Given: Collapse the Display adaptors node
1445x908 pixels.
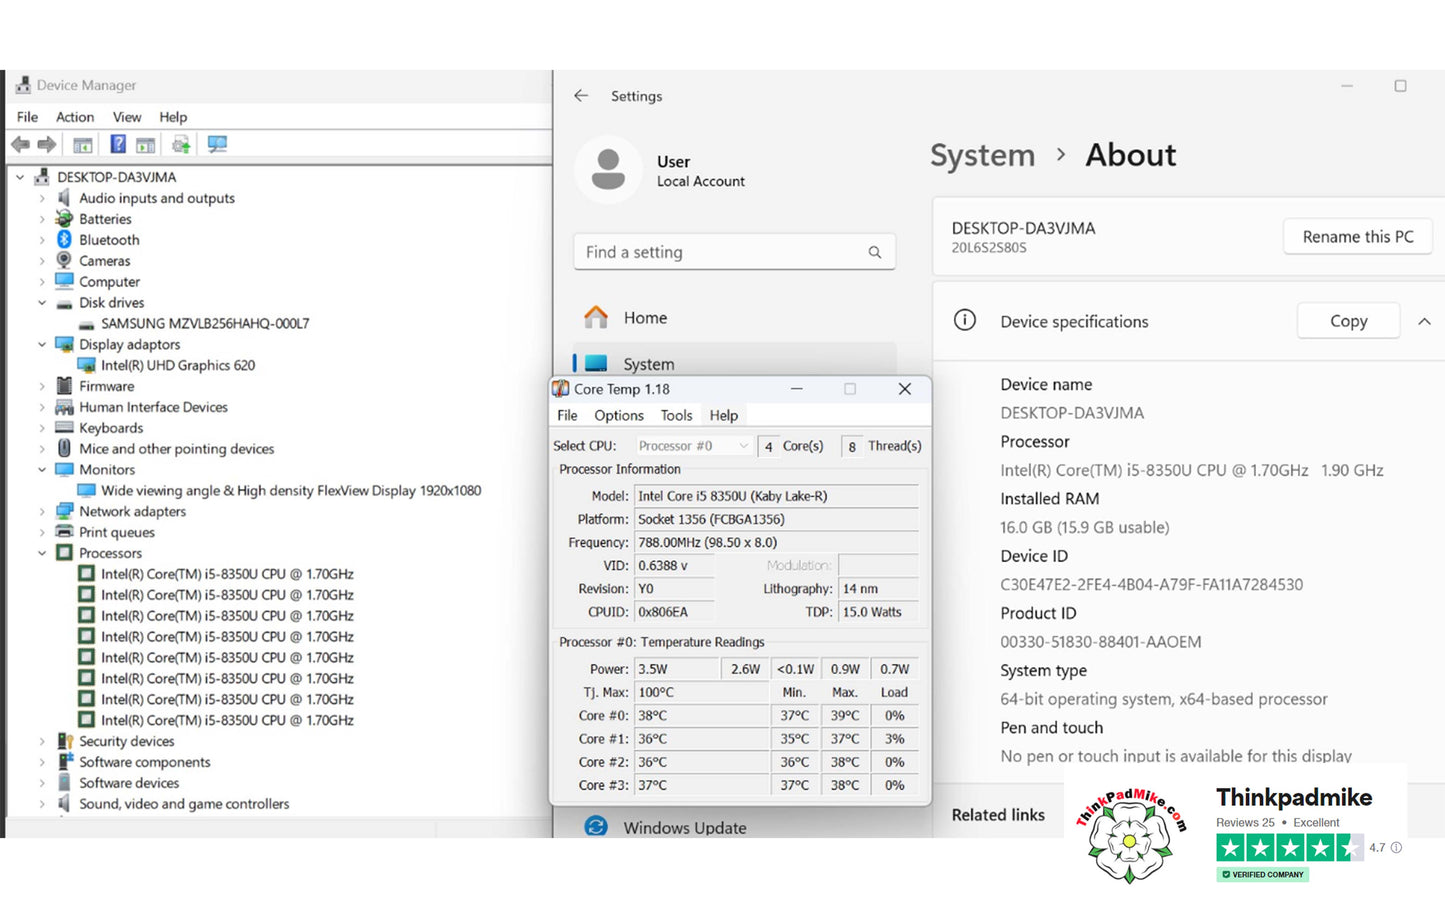Looking at the screenshot, I should click(x=42, y=344).
